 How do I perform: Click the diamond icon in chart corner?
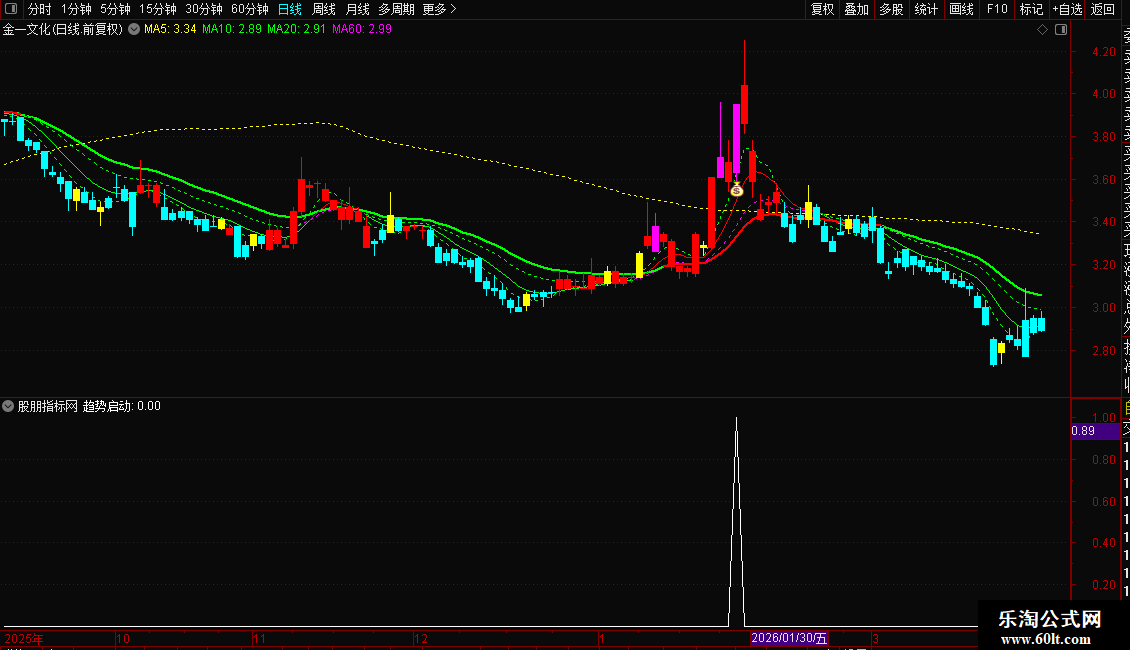1042,30
